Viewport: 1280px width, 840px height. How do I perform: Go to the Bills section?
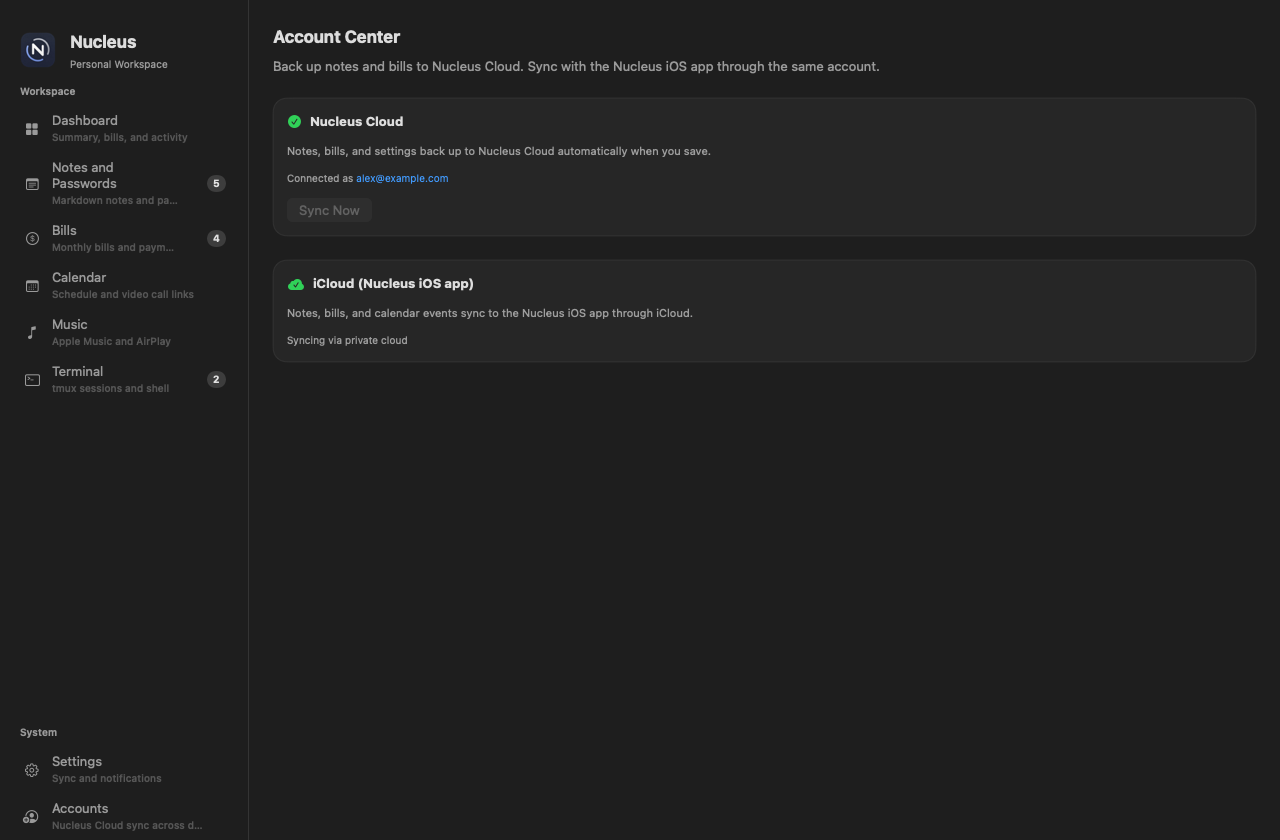(124, 238)
